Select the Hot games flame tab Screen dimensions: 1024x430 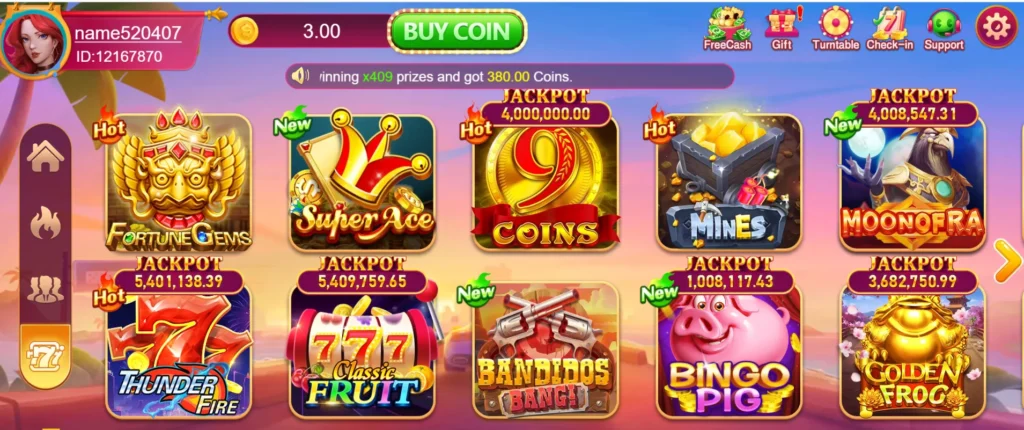[46, 223]
